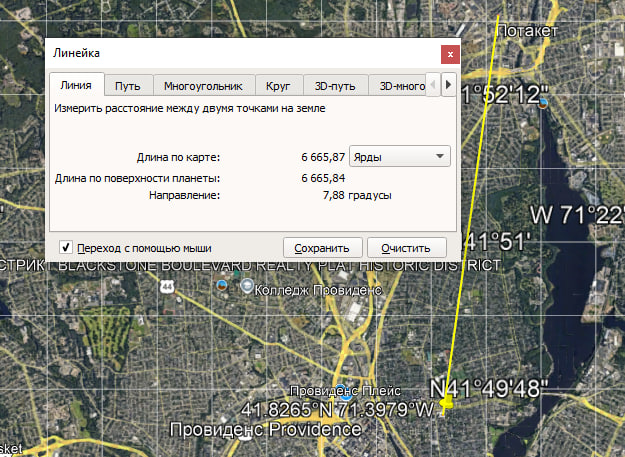The height and width of the screenshot is (457, 625).
Task: Click the Сохранить button
Action: 322,248
